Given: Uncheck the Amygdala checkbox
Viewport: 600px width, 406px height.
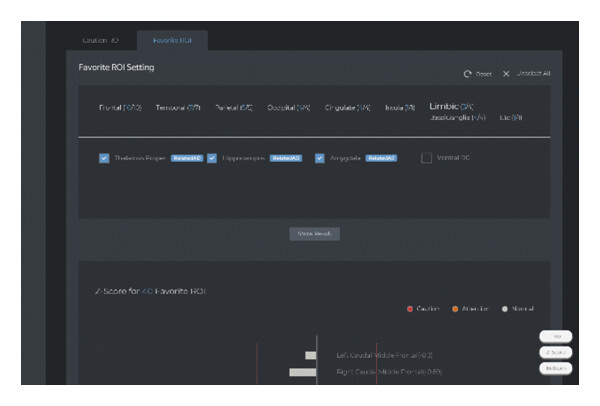Looking at the screenshot, I should point(320,158).
